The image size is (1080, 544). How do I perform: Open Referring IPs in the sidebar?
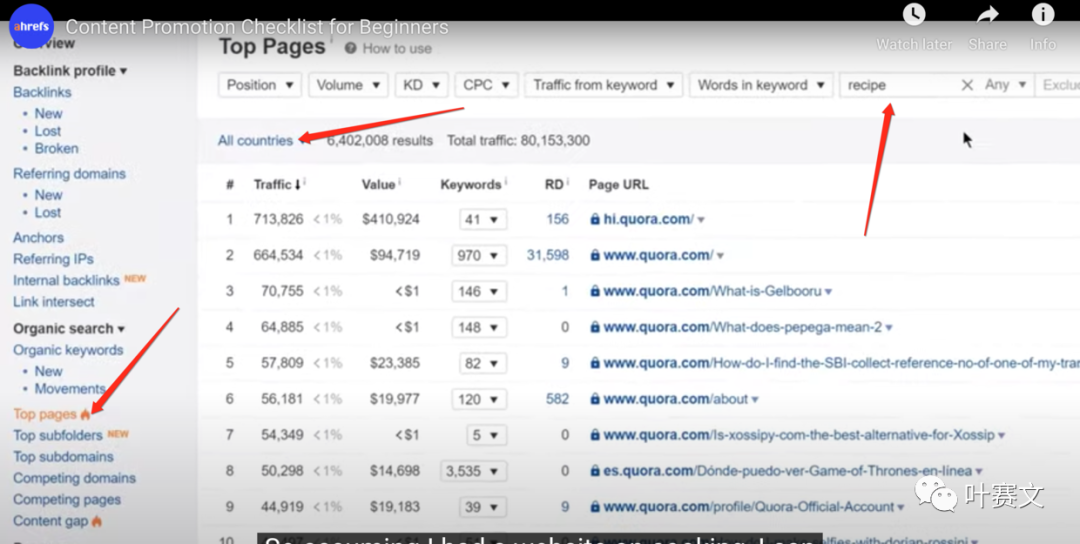tap(53, 259)
